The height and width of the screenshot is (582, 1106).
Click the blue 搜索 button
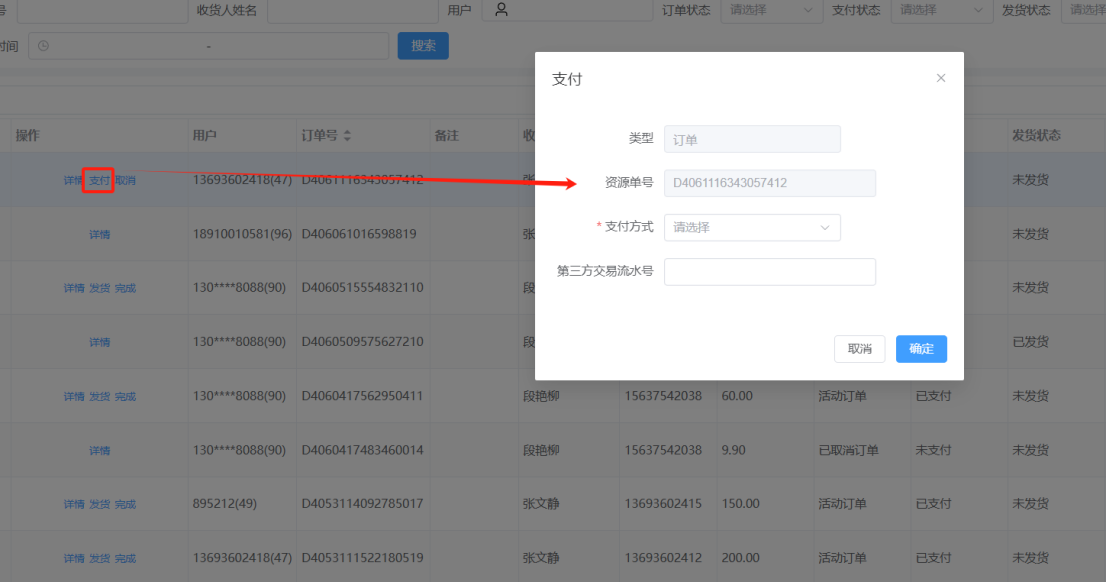coord(423,46)
